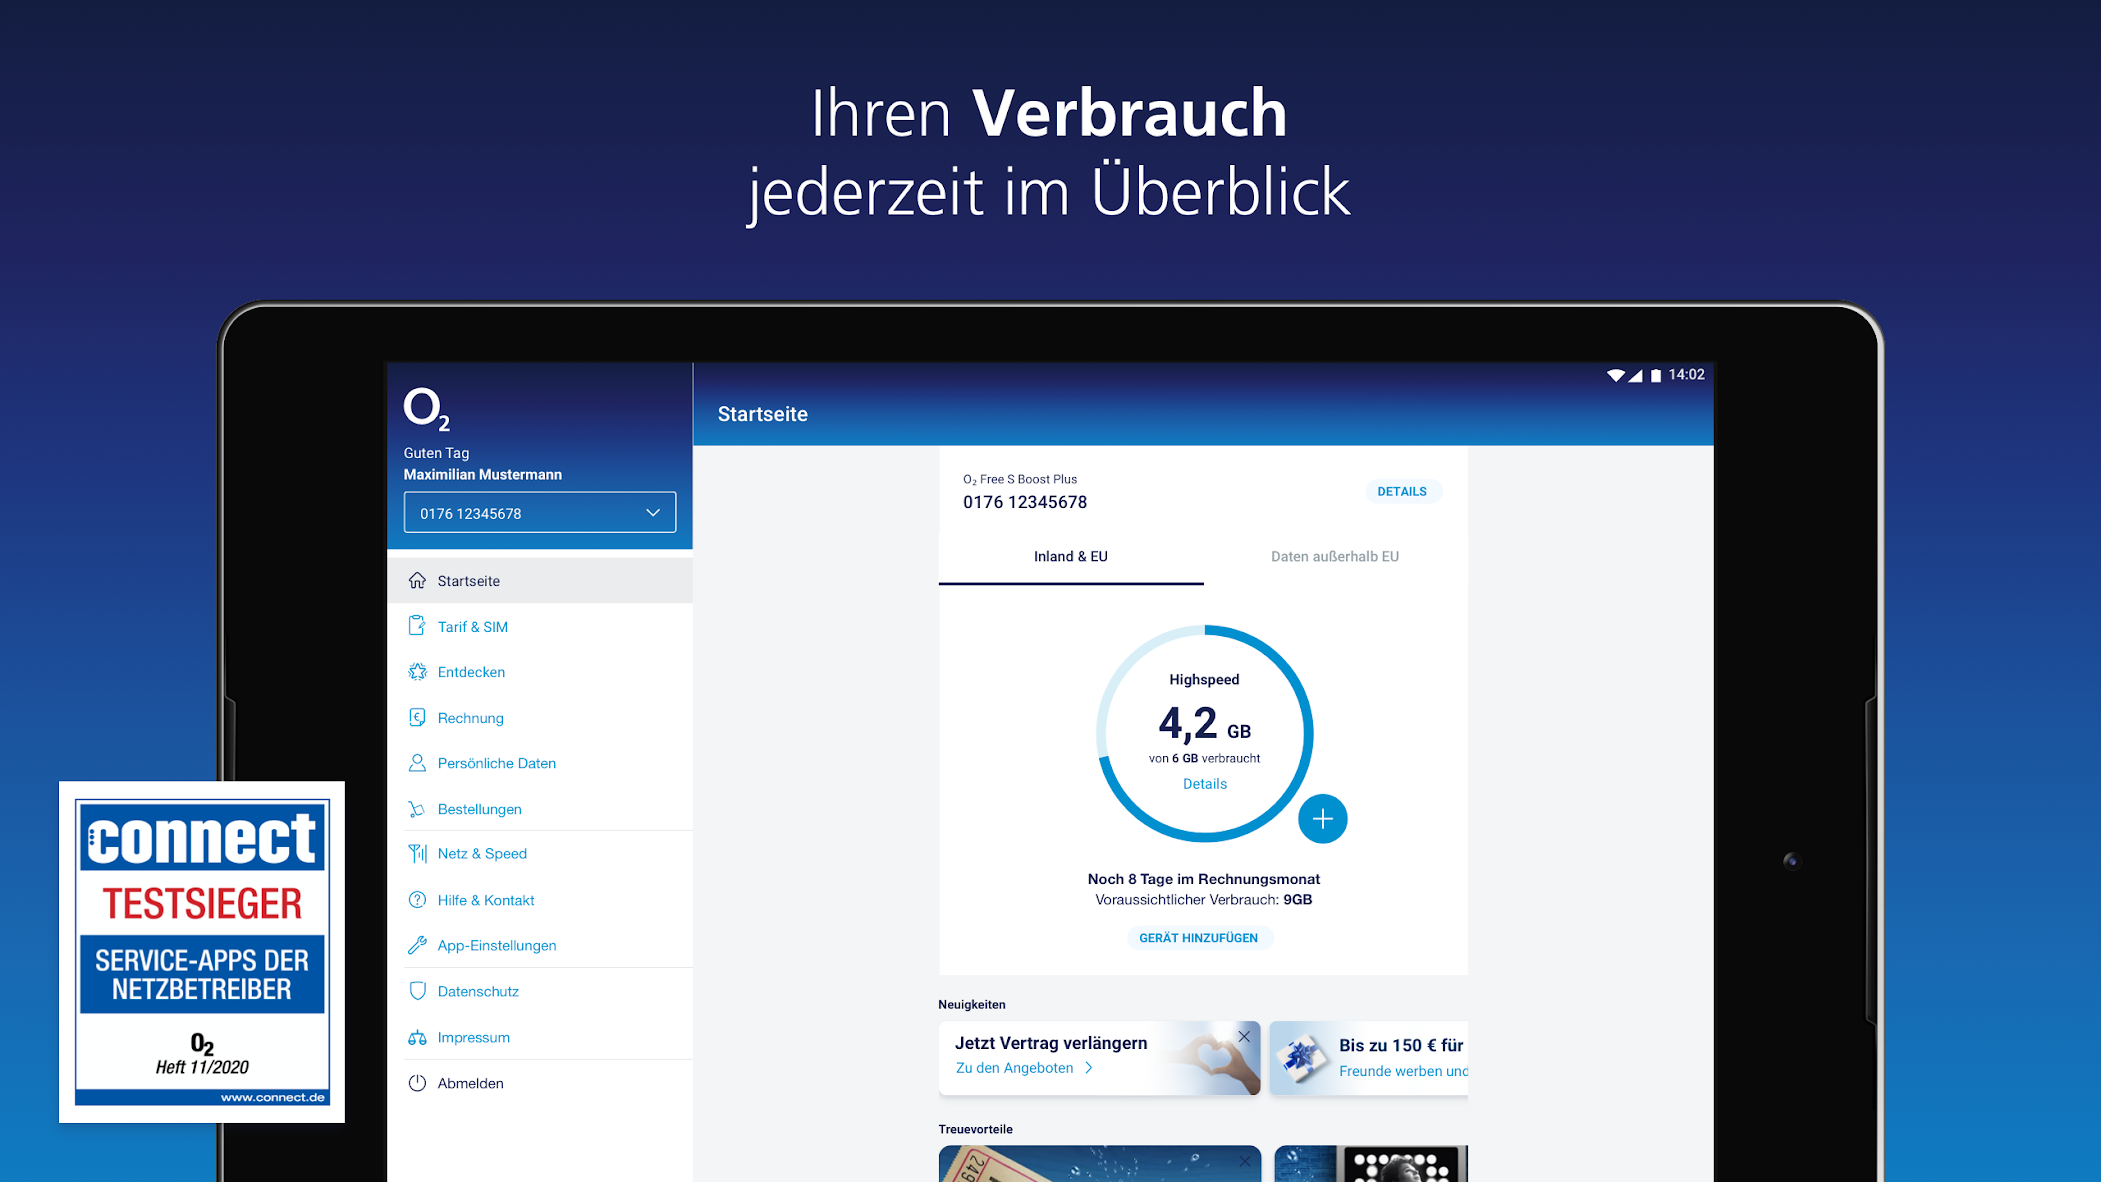2101x1182 pixels.
Task: Click the Startseite home icon in sidebar
Action: pyautogui.click(x=417, y=581)
